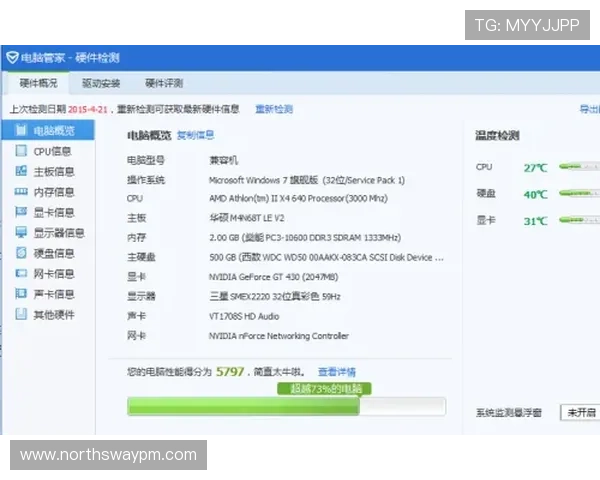The height and width of the screenshot is (480, 600).
Task: Switch to the 硬件概况 tab
Action: click(x=38, y=83)
